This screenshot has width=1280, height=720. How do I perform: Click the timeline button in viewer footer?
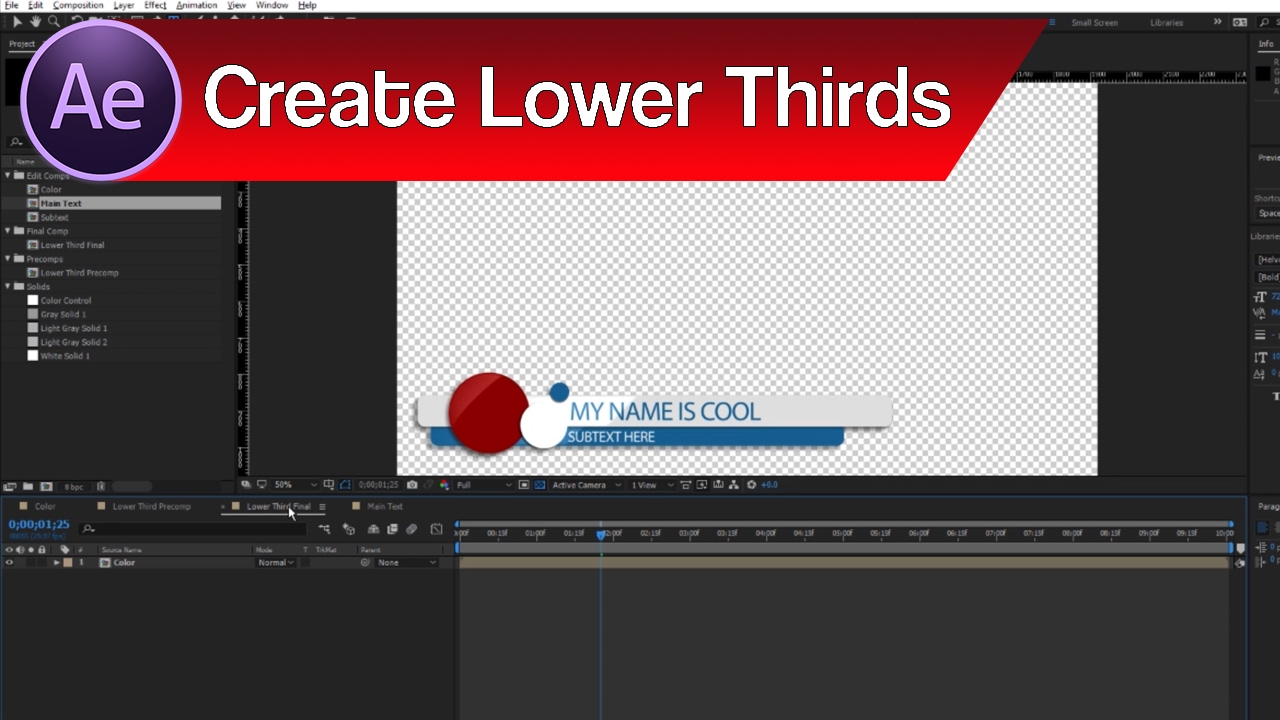720,485
